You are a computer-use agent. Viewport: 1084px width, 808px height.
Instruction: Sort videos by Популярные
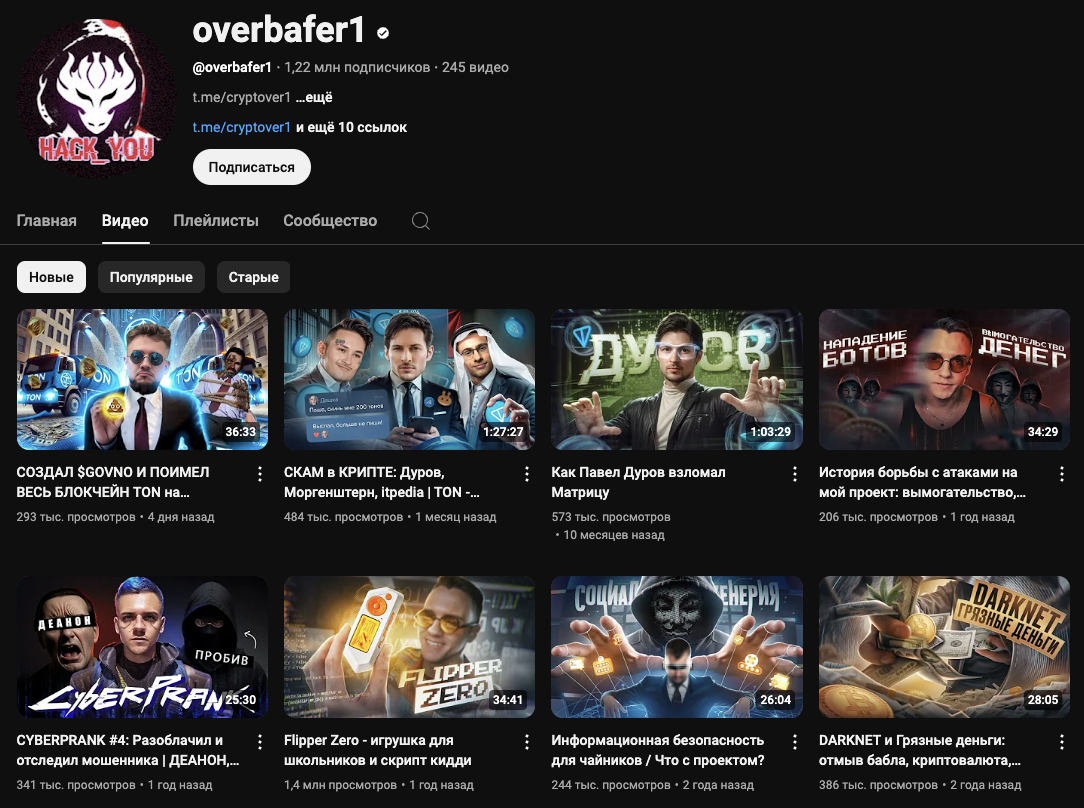pyautogui.click(x=151, y=277)
